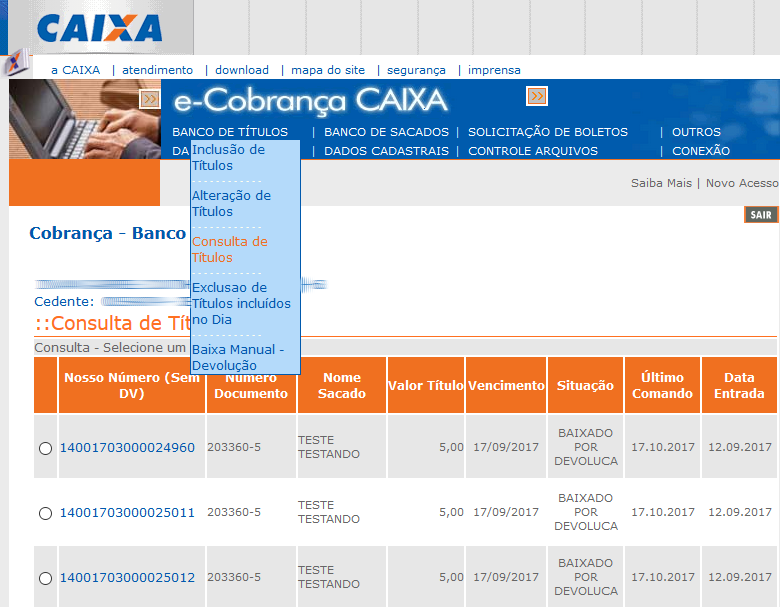Screen dimensions: 780x607
Task: Click 203360-5 in row 14001703000024960
Action: click(x=234, y=447)
